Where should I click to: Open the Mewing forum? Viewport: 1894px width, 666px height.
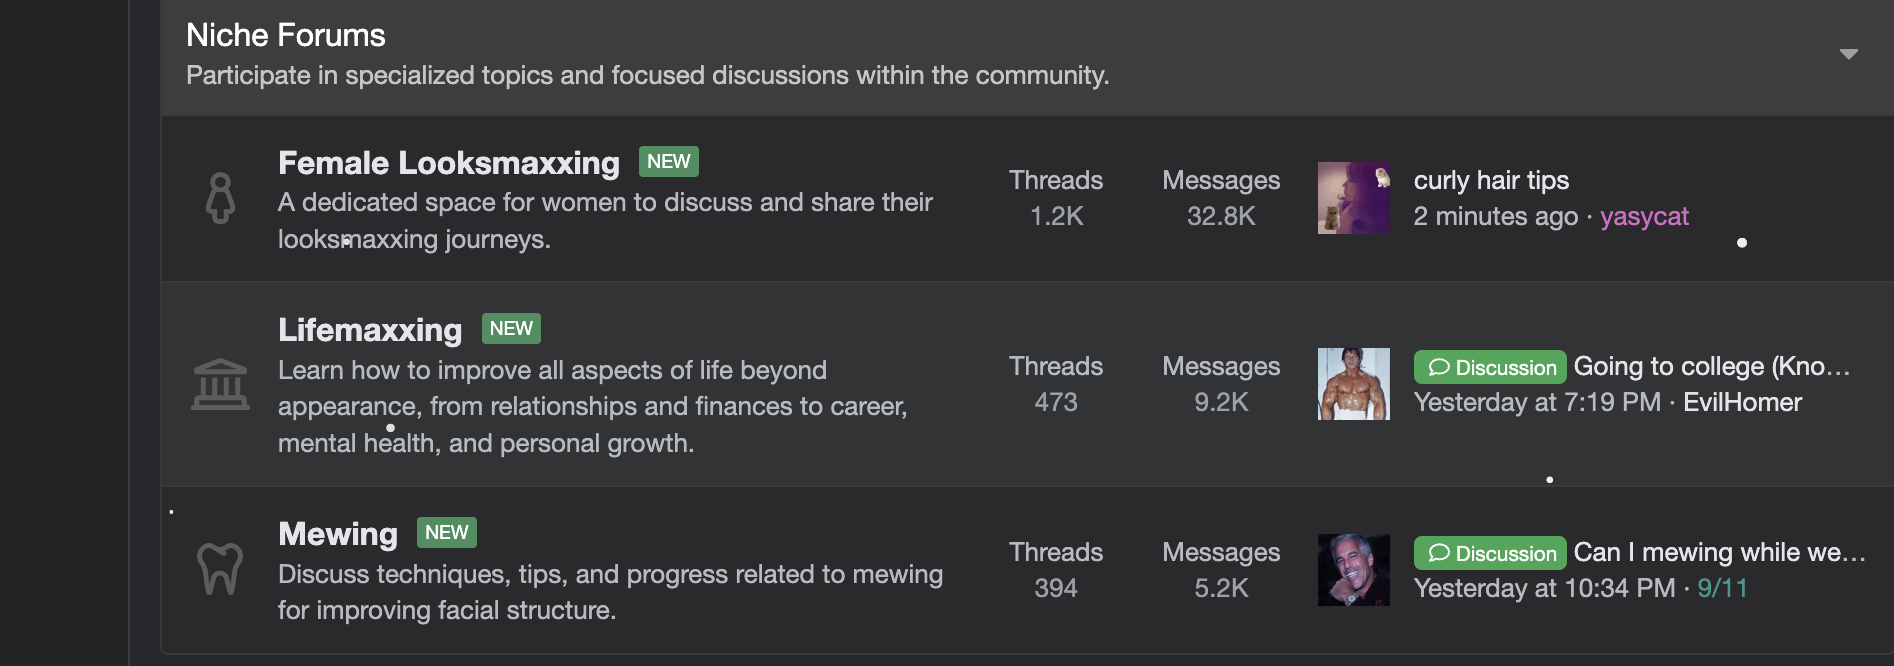tap(338, 534)
